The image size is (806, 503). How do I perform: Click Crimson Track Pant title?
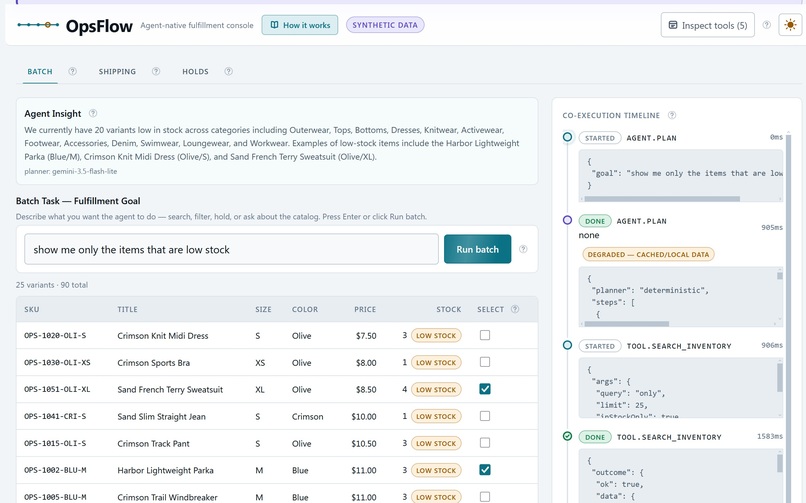tap(153, 443)
